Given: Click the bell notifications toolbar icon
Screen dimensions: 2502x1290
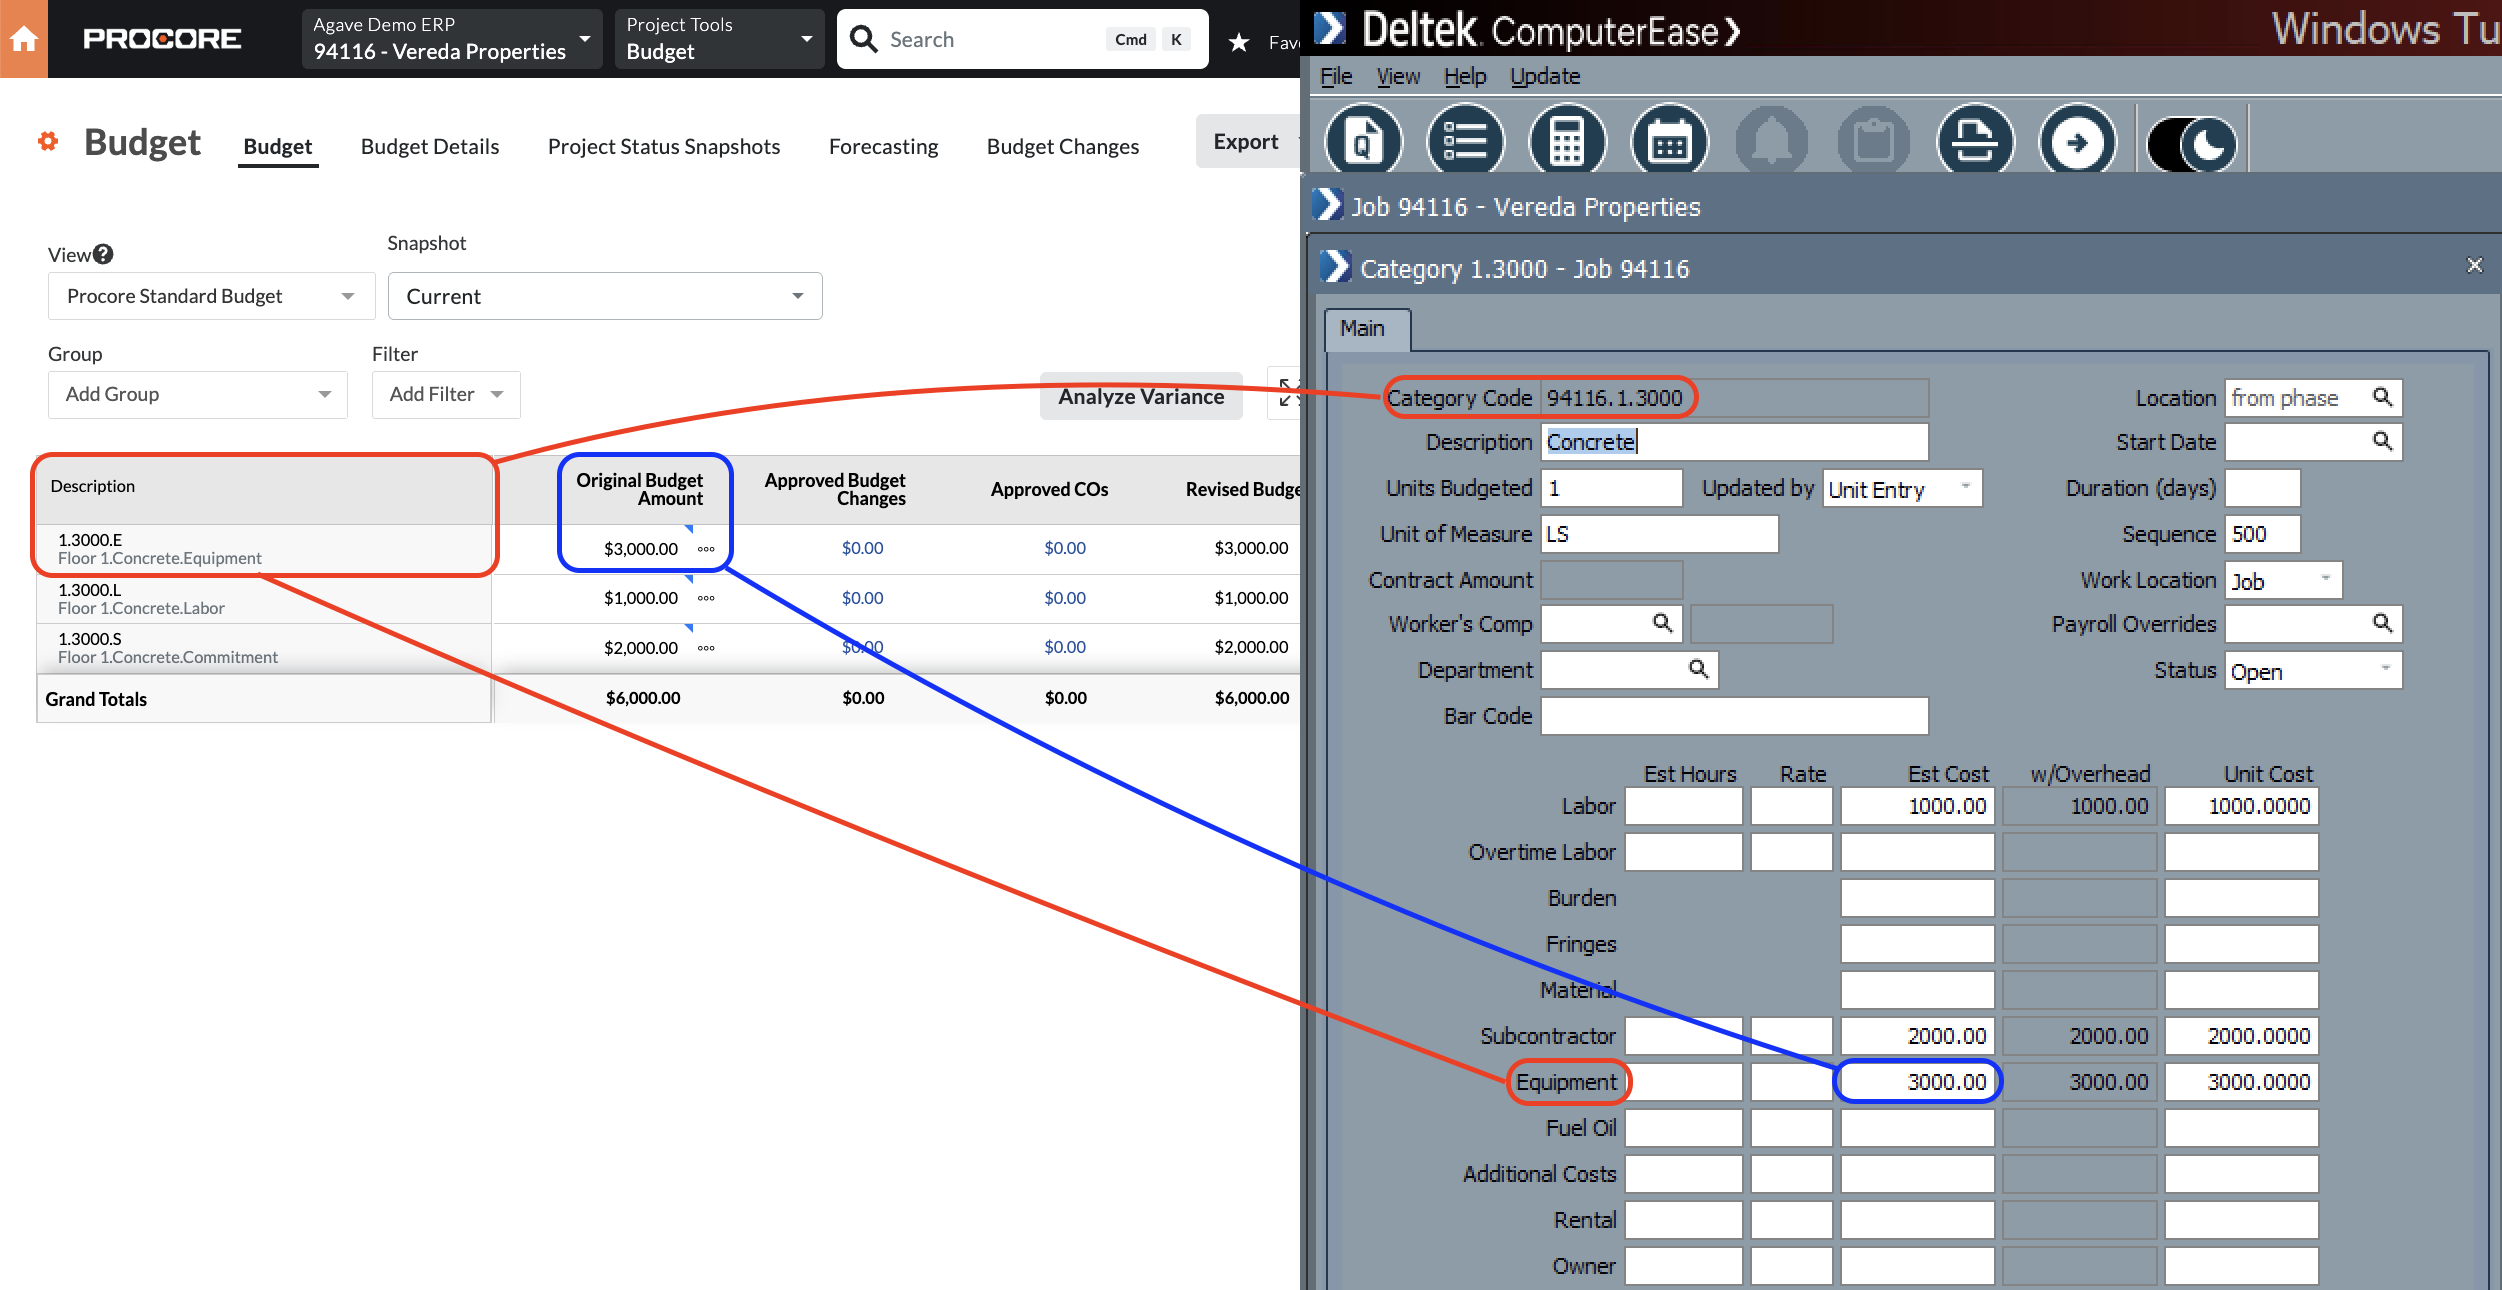Looking at the screenshot, I should (x=1772, y=142).
